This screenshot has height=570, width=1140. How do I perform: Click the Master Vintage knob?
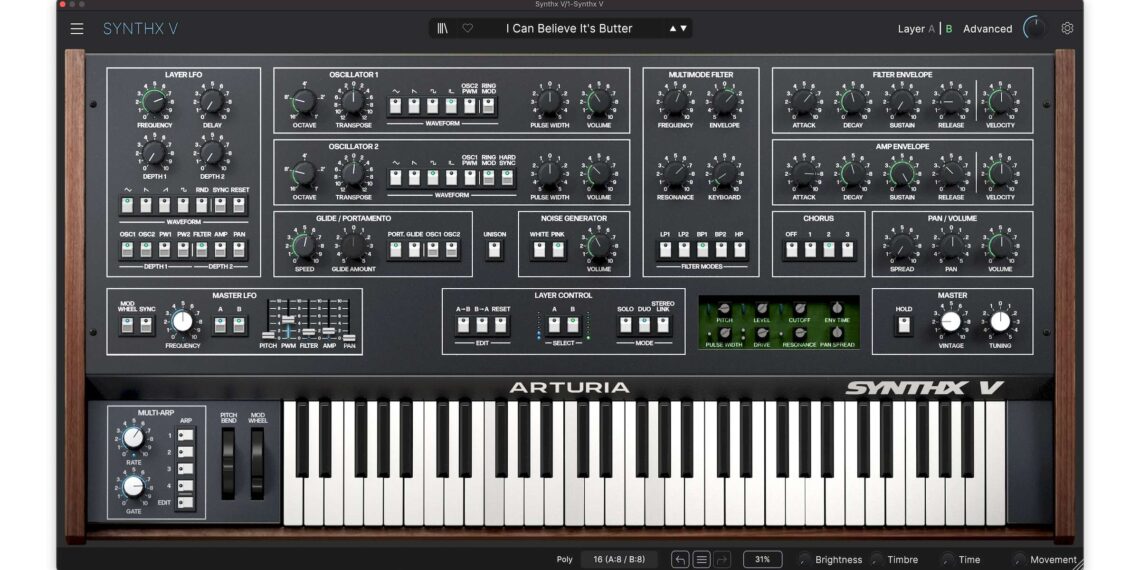click(x=951, y=321)
